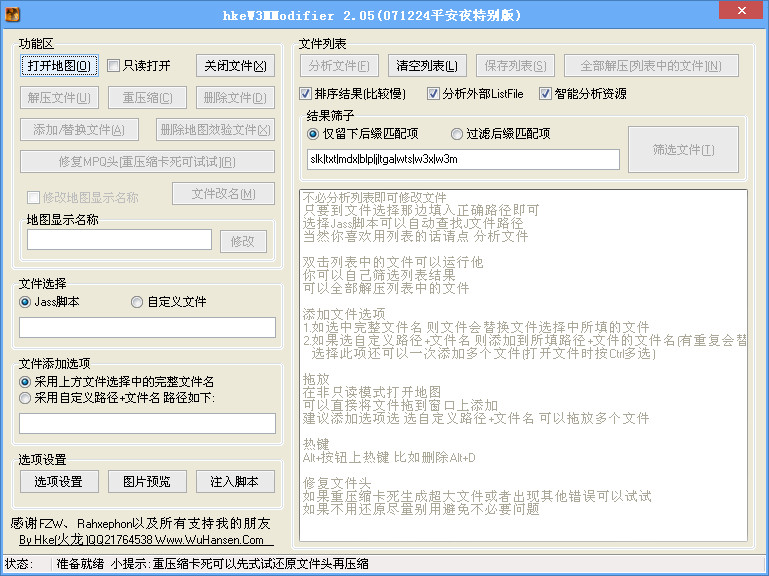This screenshot has height=576, width=769.
Task: Click the 修复MPQ头 button
Action: click(x=147, y=161)
